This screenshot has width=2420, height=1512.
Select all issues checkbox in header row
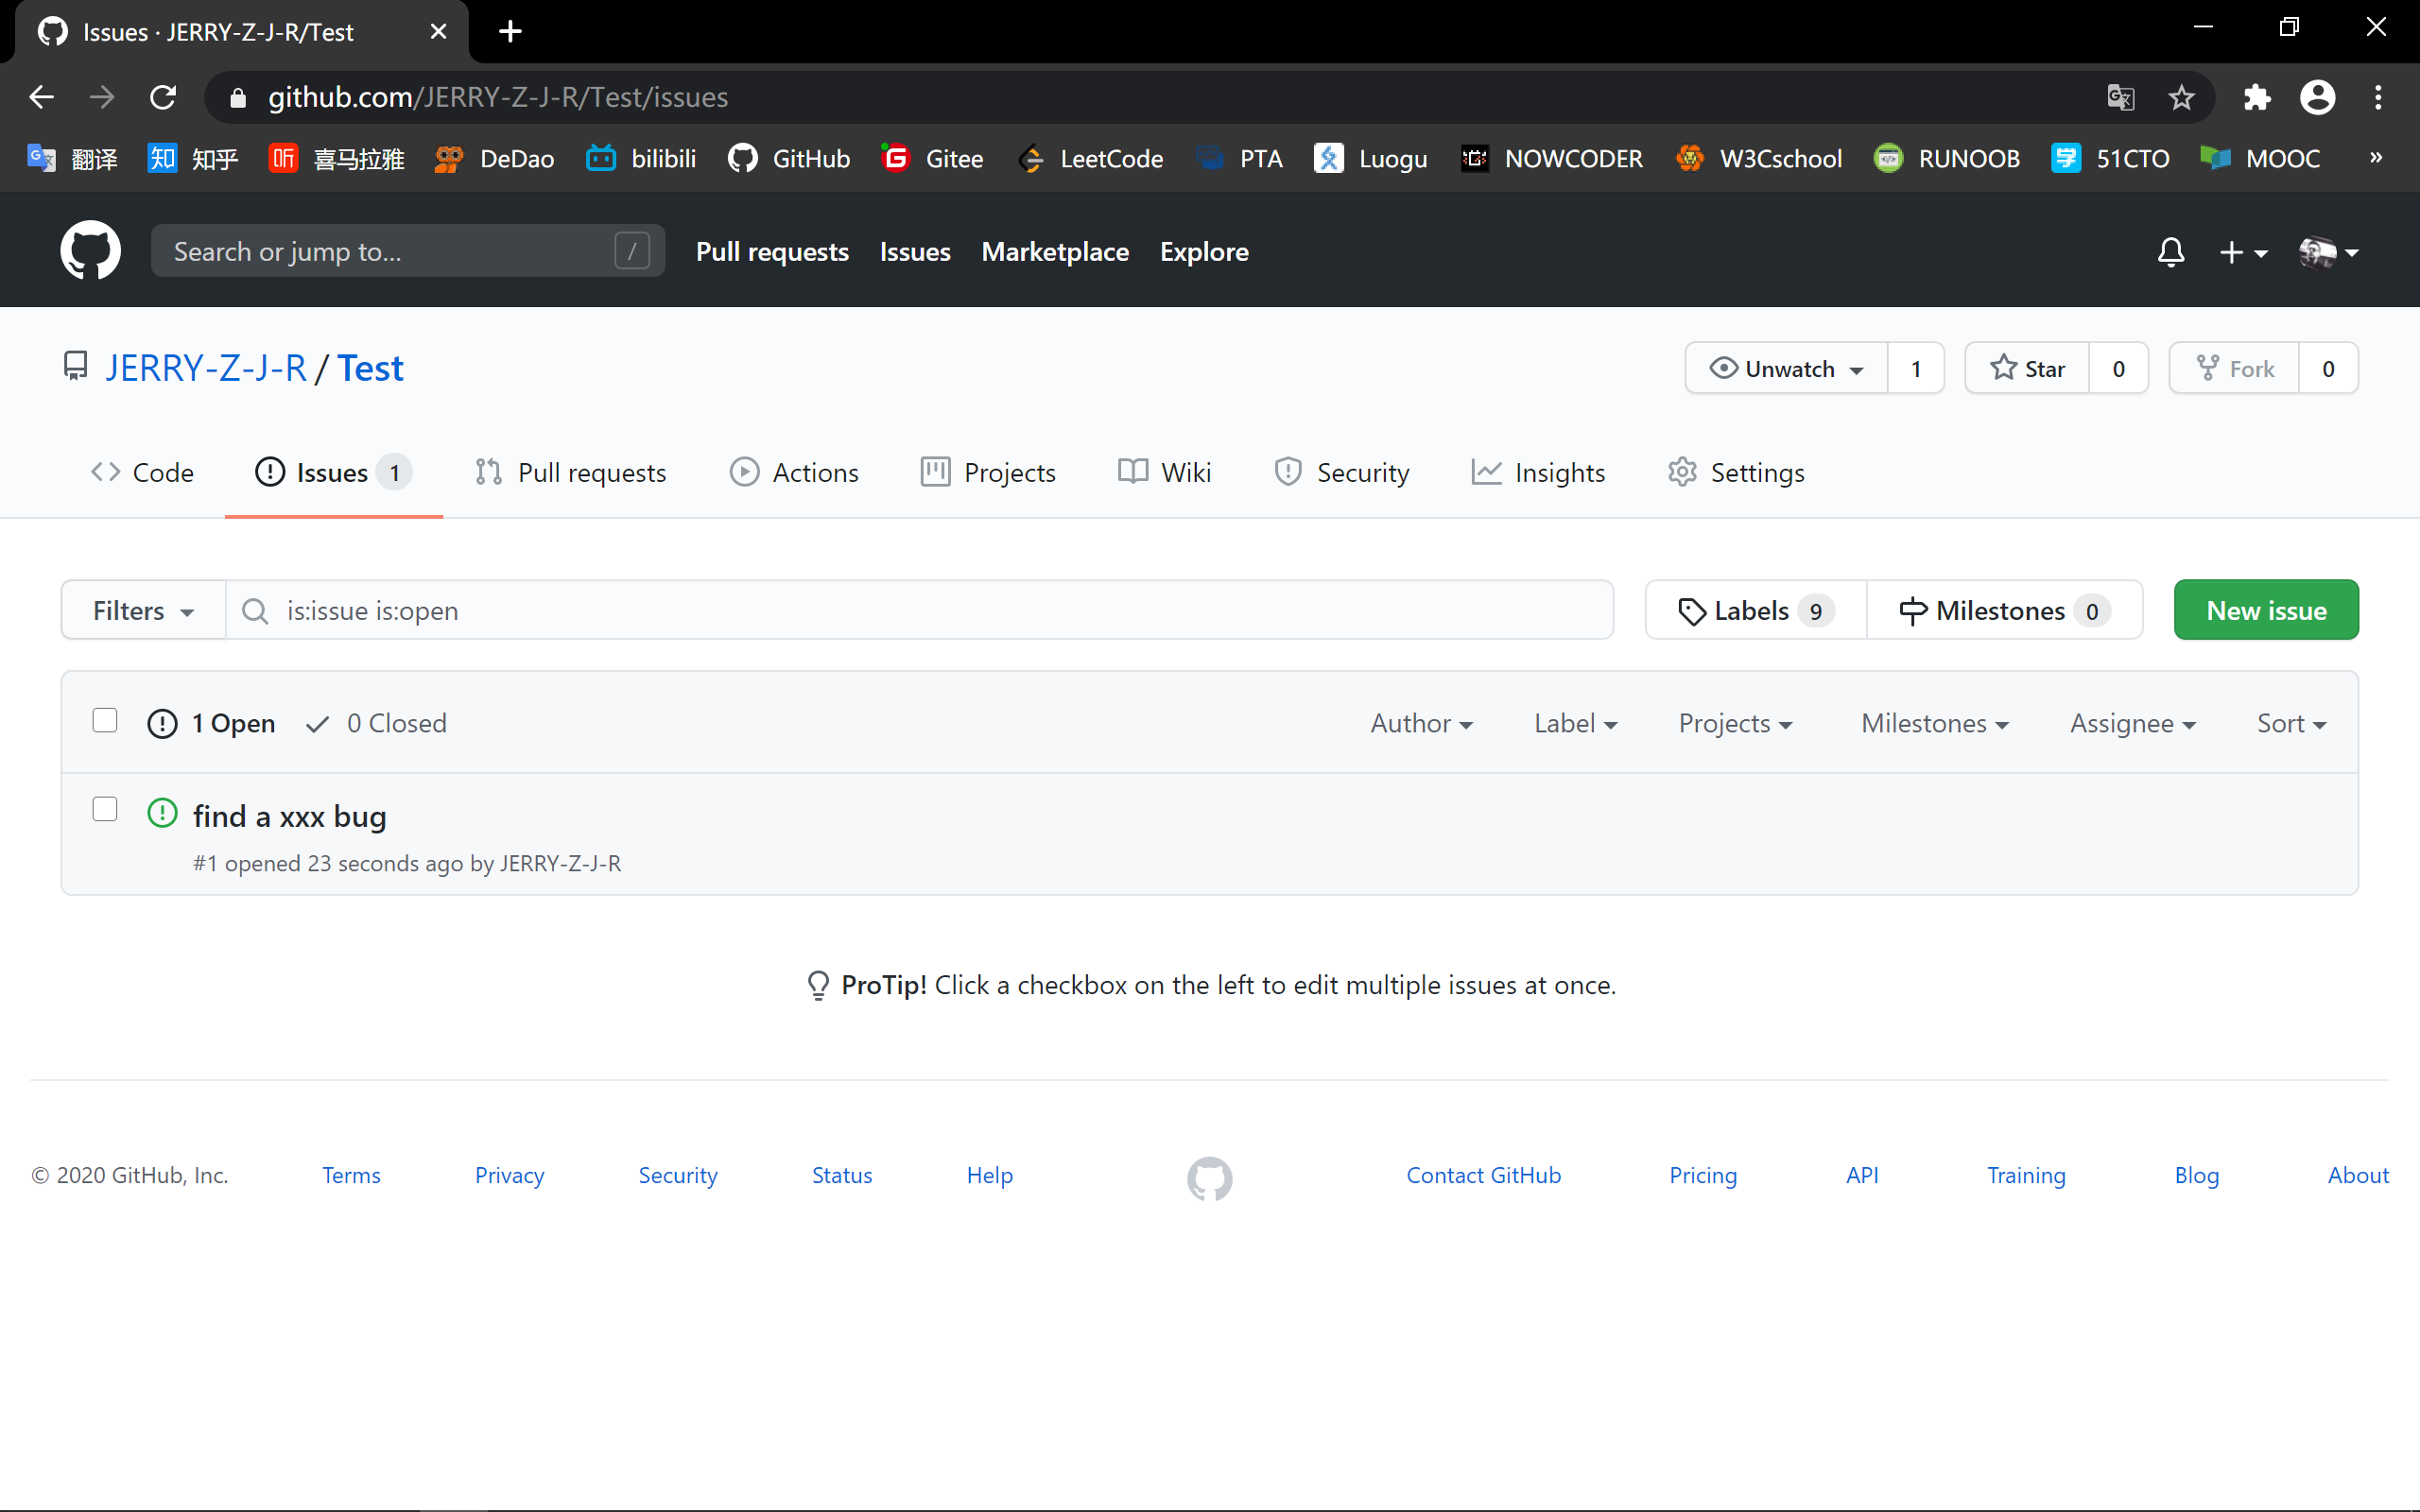[105, 721]
